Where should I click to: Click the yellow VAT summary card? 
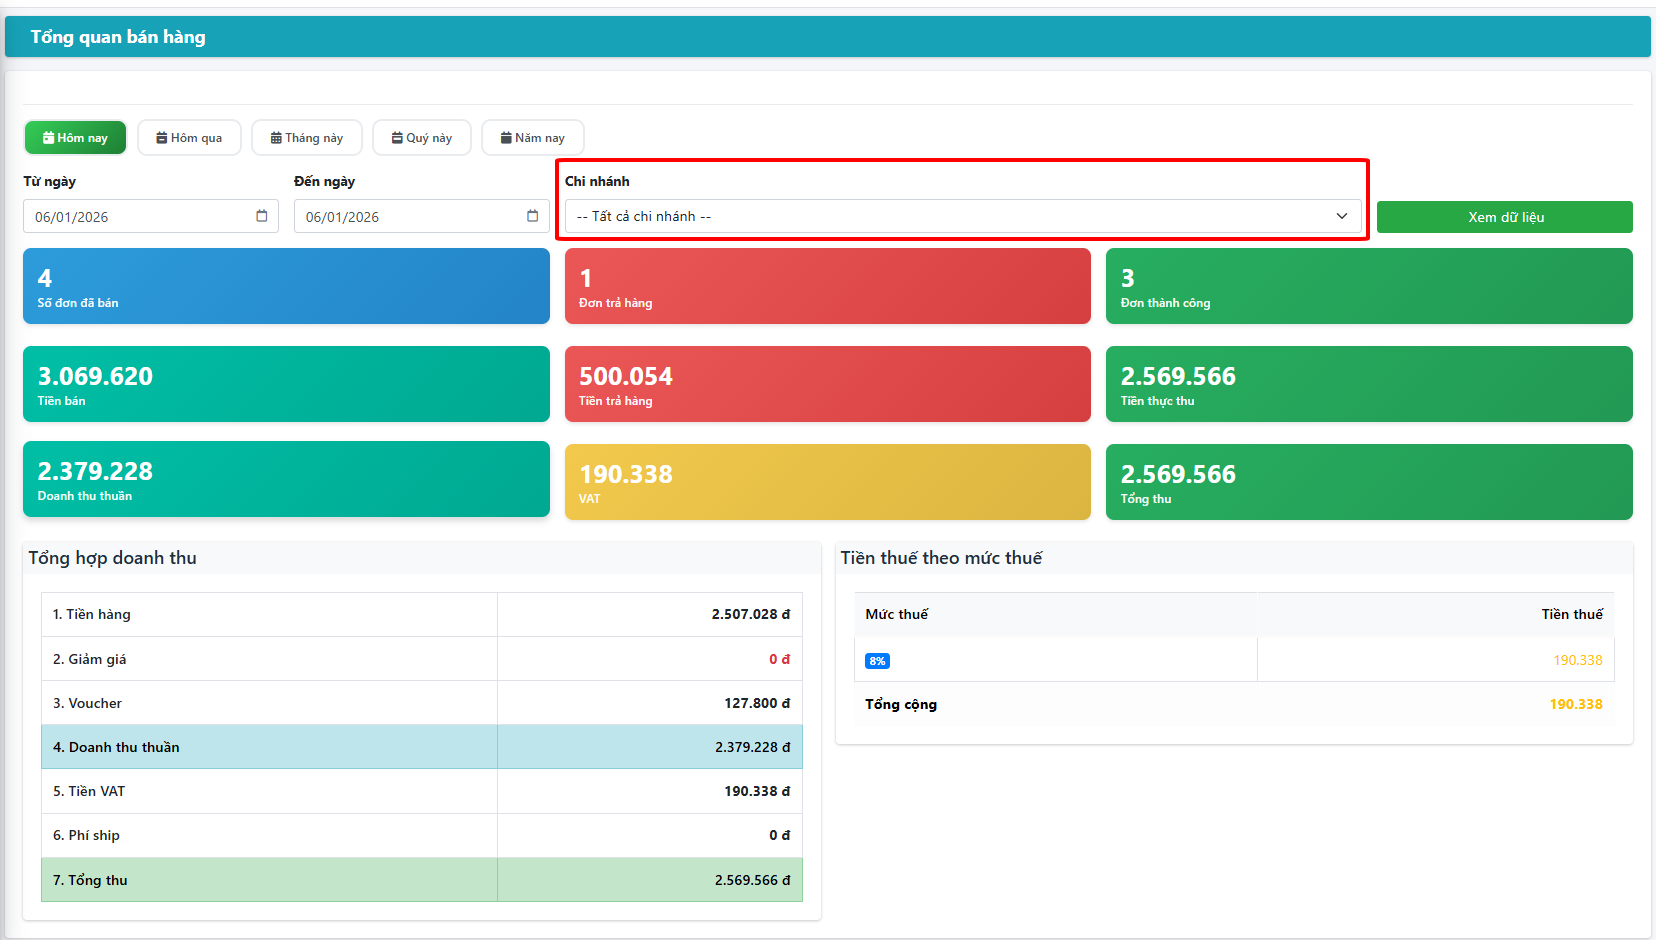point(827,483)
